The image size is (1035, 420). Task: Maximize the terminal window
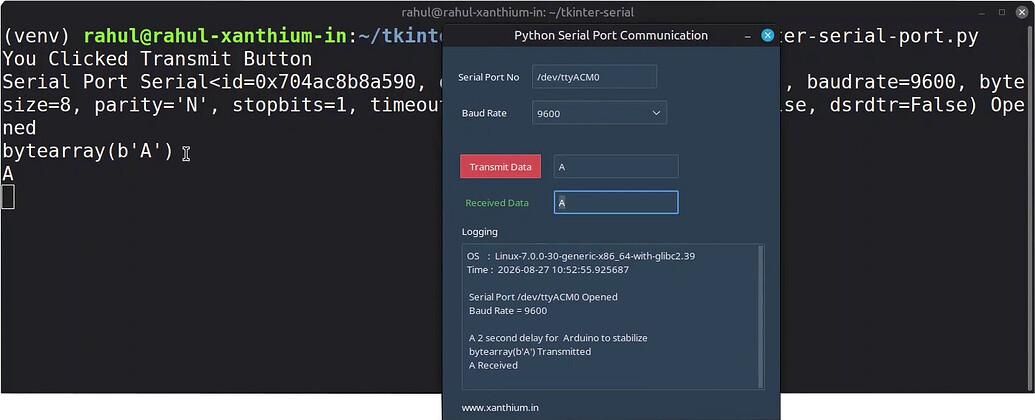tap(1001, 12)
